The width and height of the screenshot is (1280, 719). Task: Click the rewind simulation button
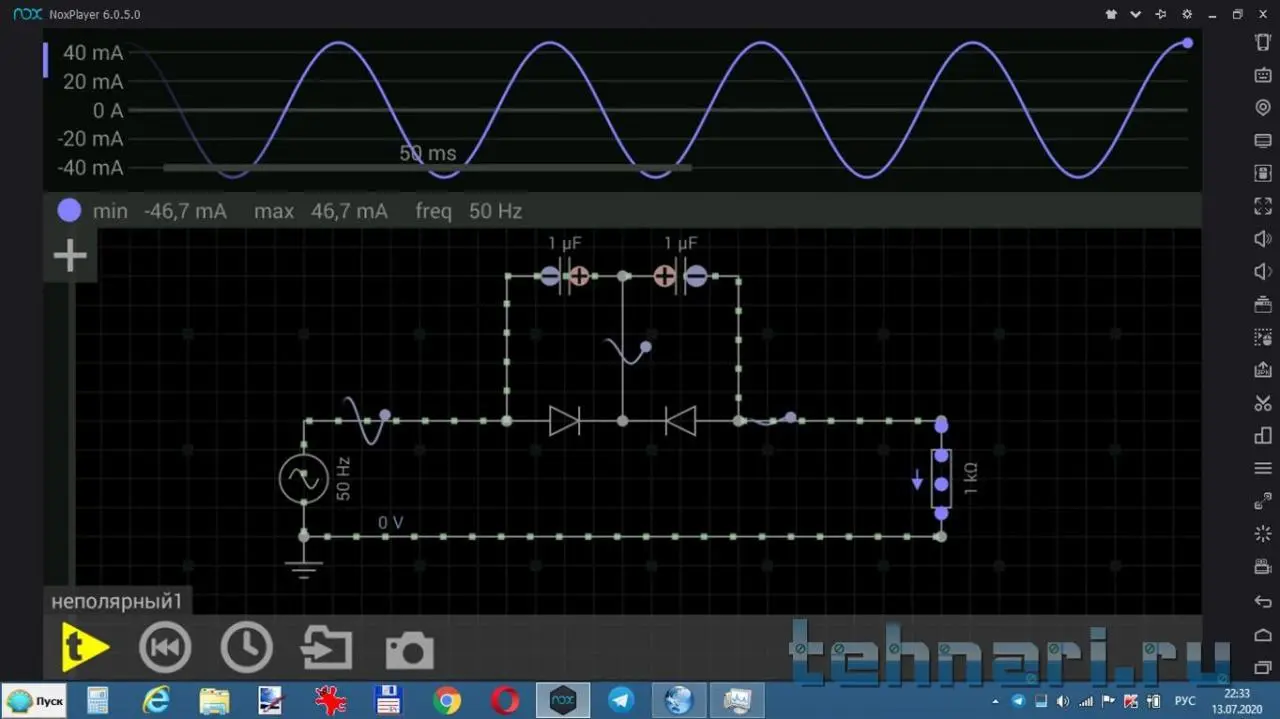pos(165,648)
